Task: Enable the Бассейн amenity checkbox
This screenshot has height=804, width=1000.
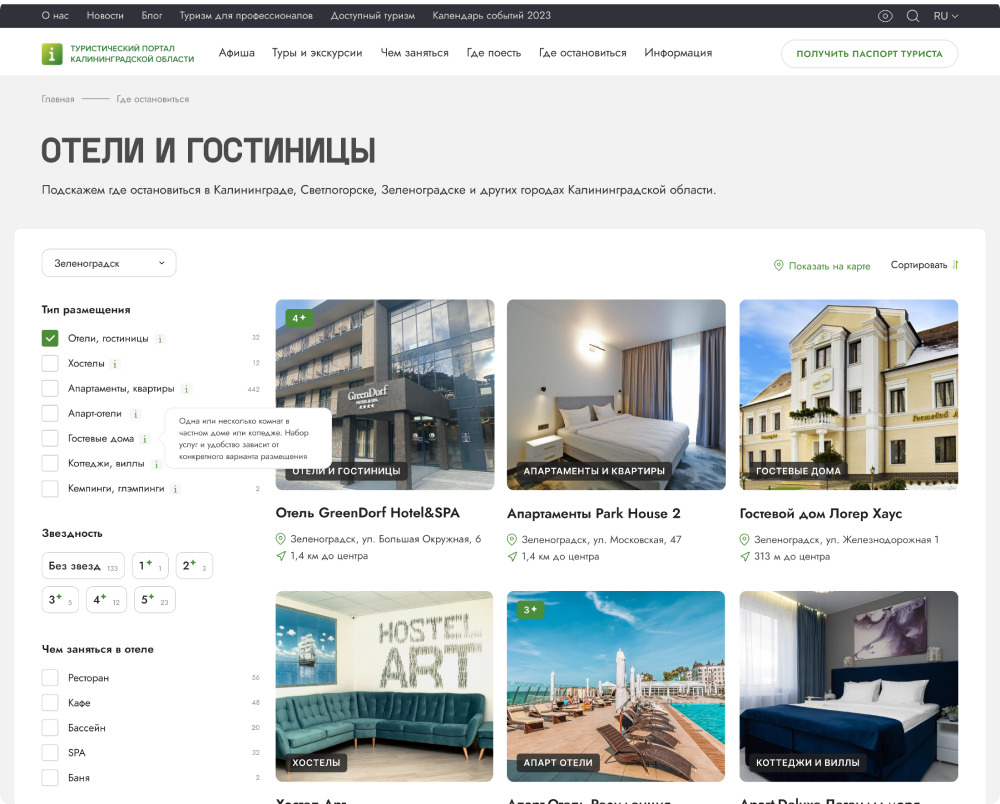Action: point(50,727)
